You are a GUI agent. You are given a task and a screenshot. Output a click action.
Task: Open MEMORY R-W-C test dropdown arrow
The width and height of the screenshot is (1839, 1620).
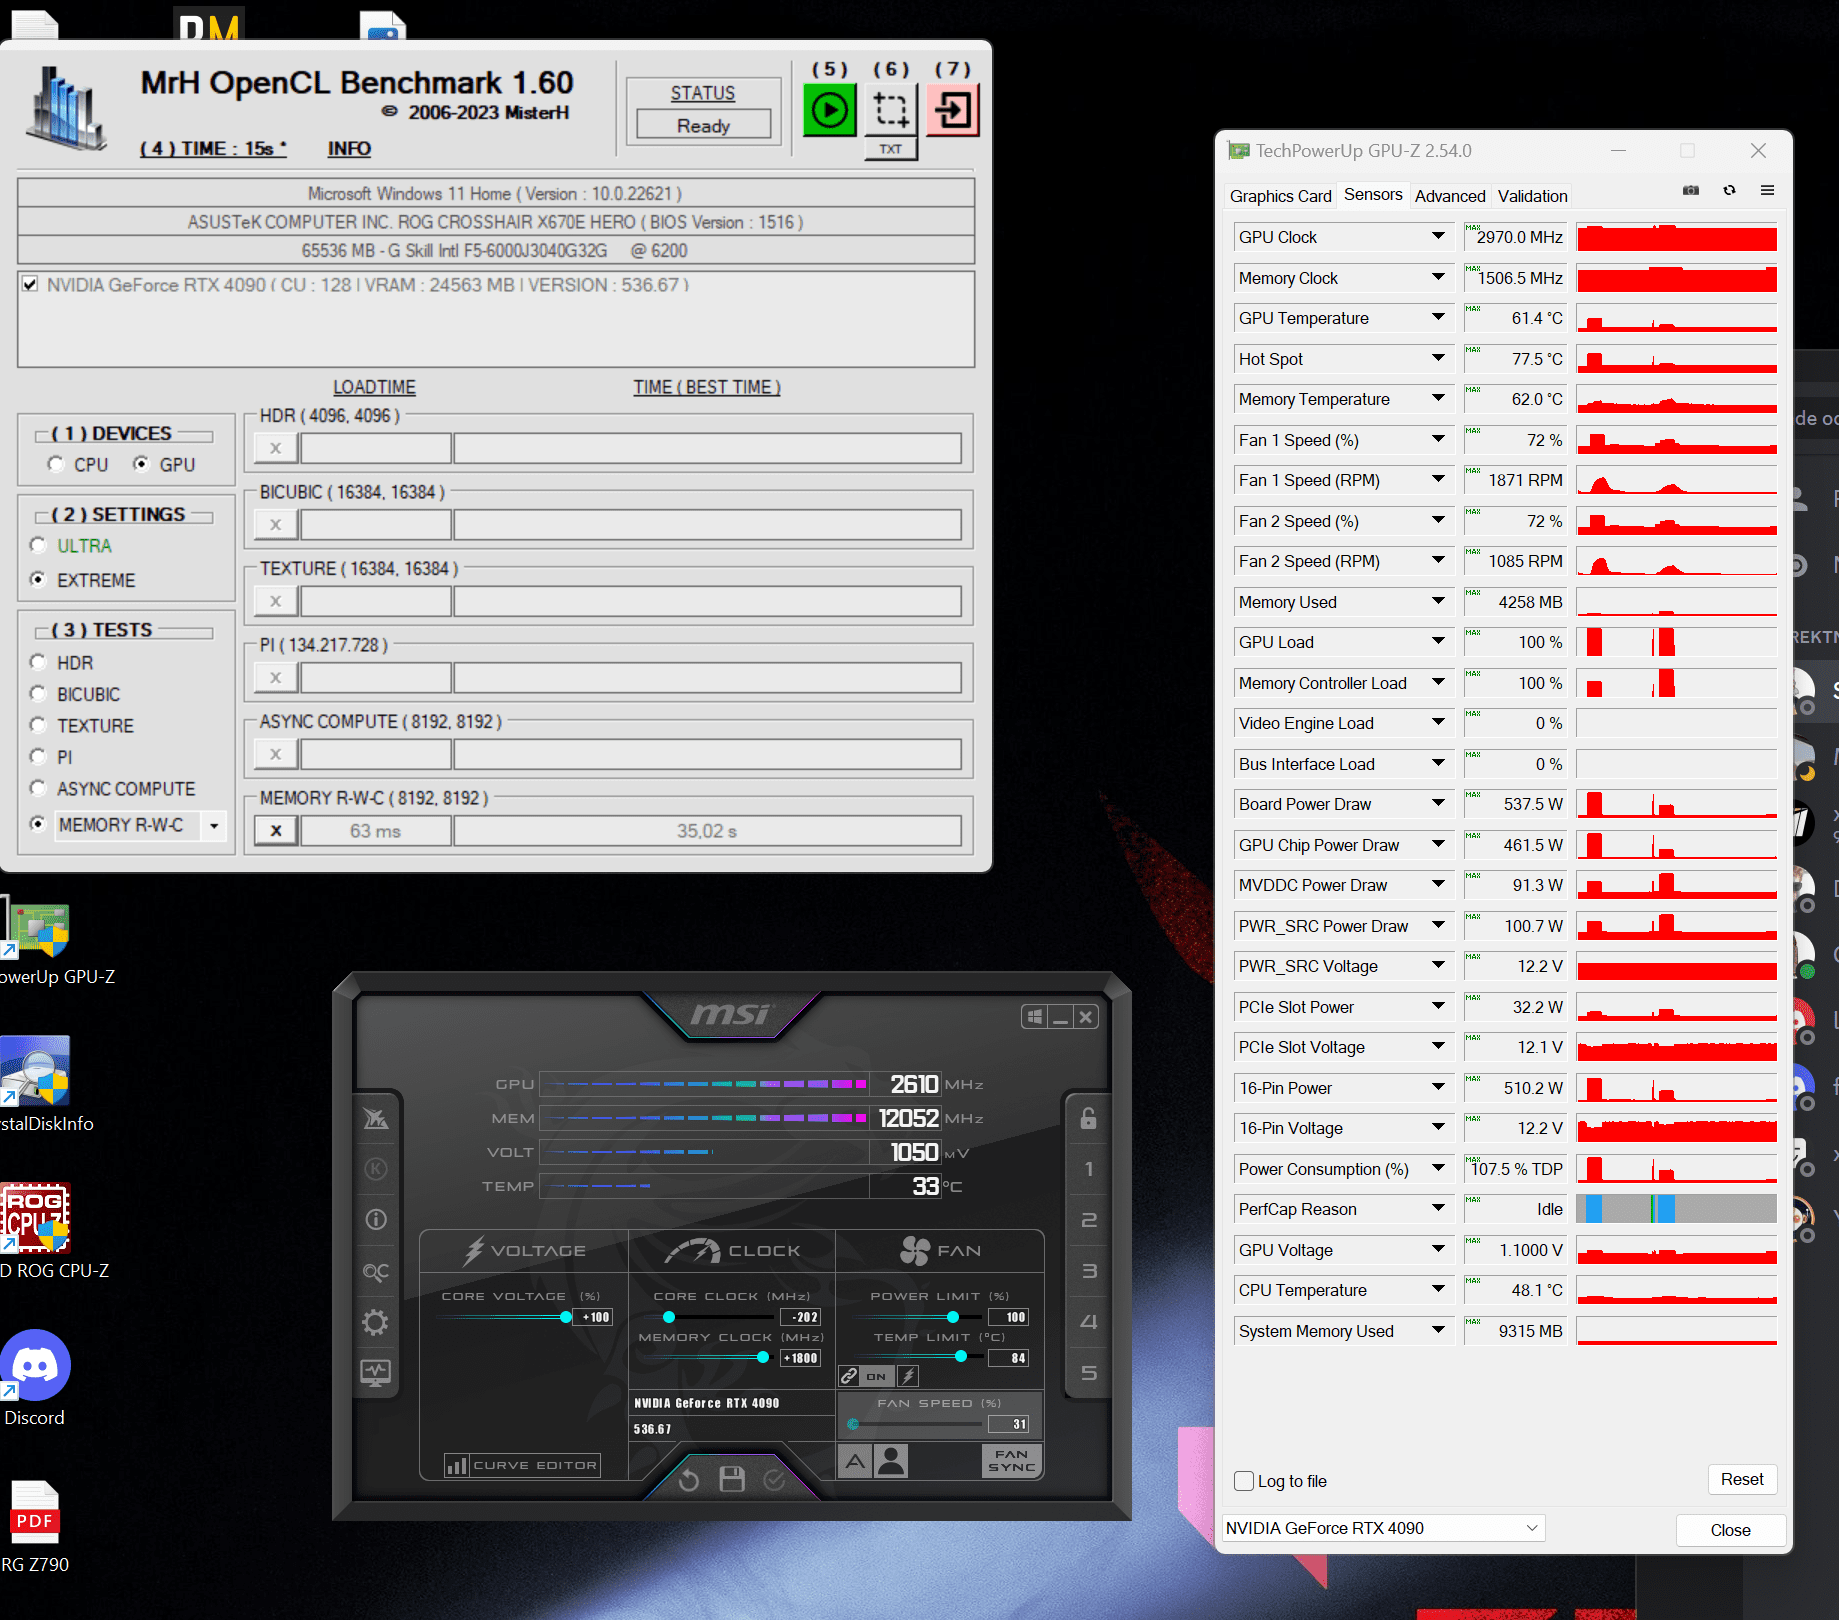coord(214,826)
